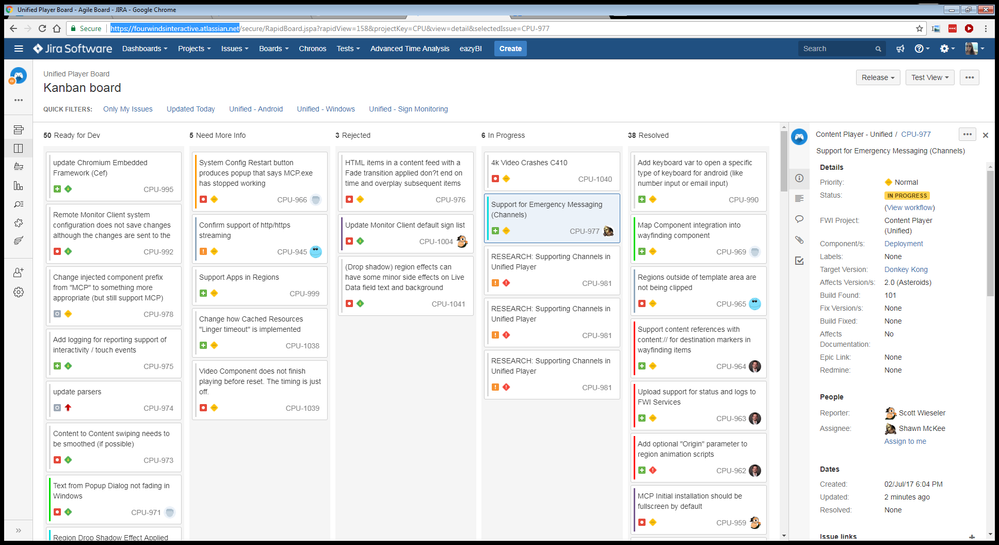Viewport: 999px width, 545px height.
Task: Select card 'update Chromium Embedded Framework (Cef)'
Action: 113,175
